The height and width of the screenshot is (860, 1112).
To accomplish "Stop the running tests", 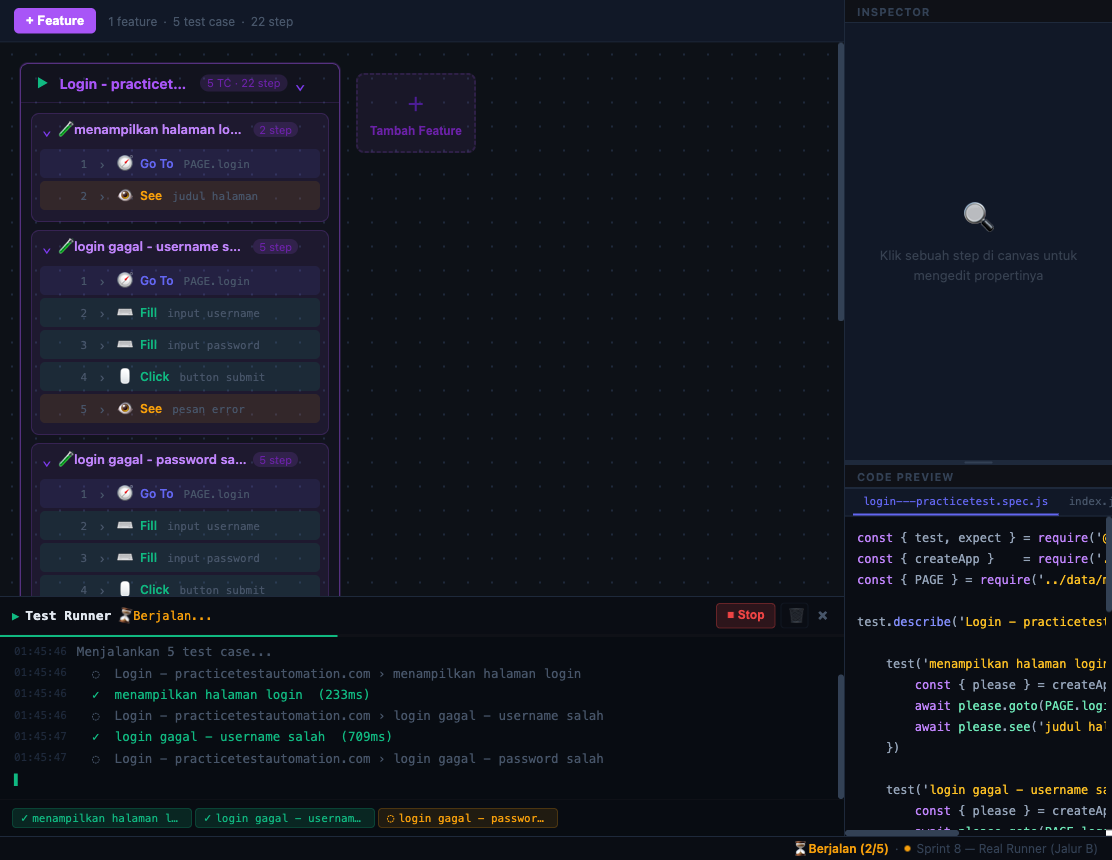I will (745, 615).
